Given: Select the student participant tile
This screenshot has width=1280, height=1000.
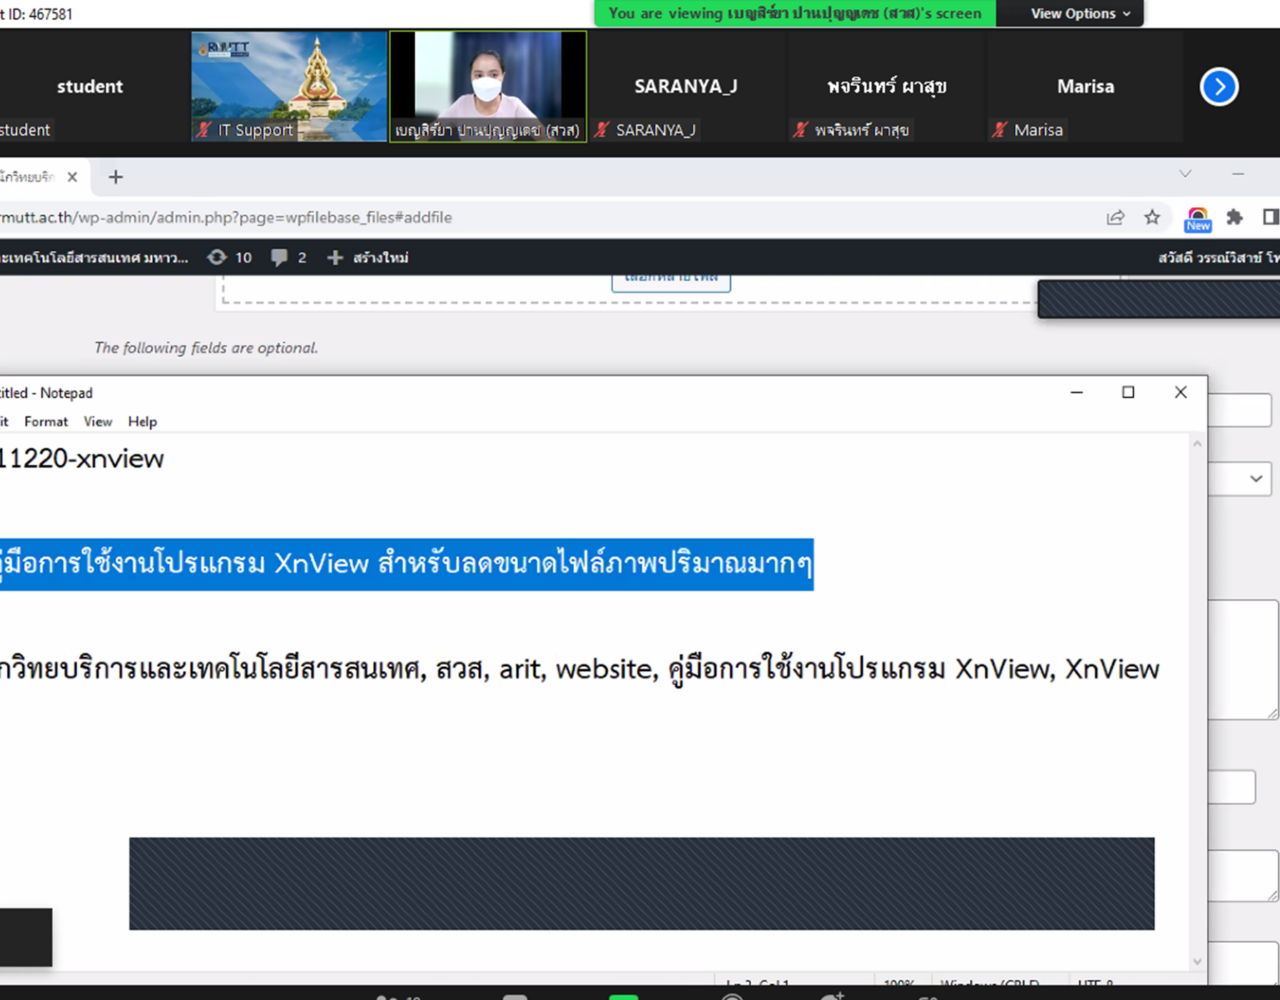Looking at the screenshot, I should click(x=90, y=86).
